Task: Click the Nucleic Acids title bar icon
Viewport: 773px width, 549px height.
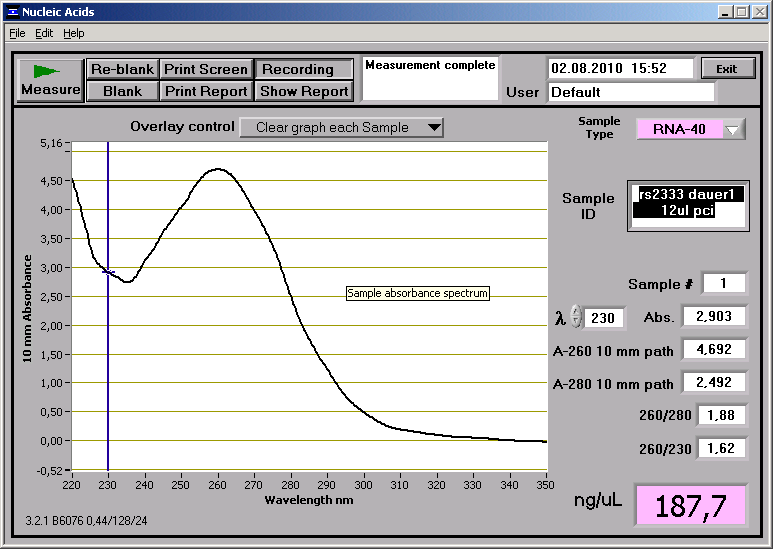Action: tap(11, 11)
